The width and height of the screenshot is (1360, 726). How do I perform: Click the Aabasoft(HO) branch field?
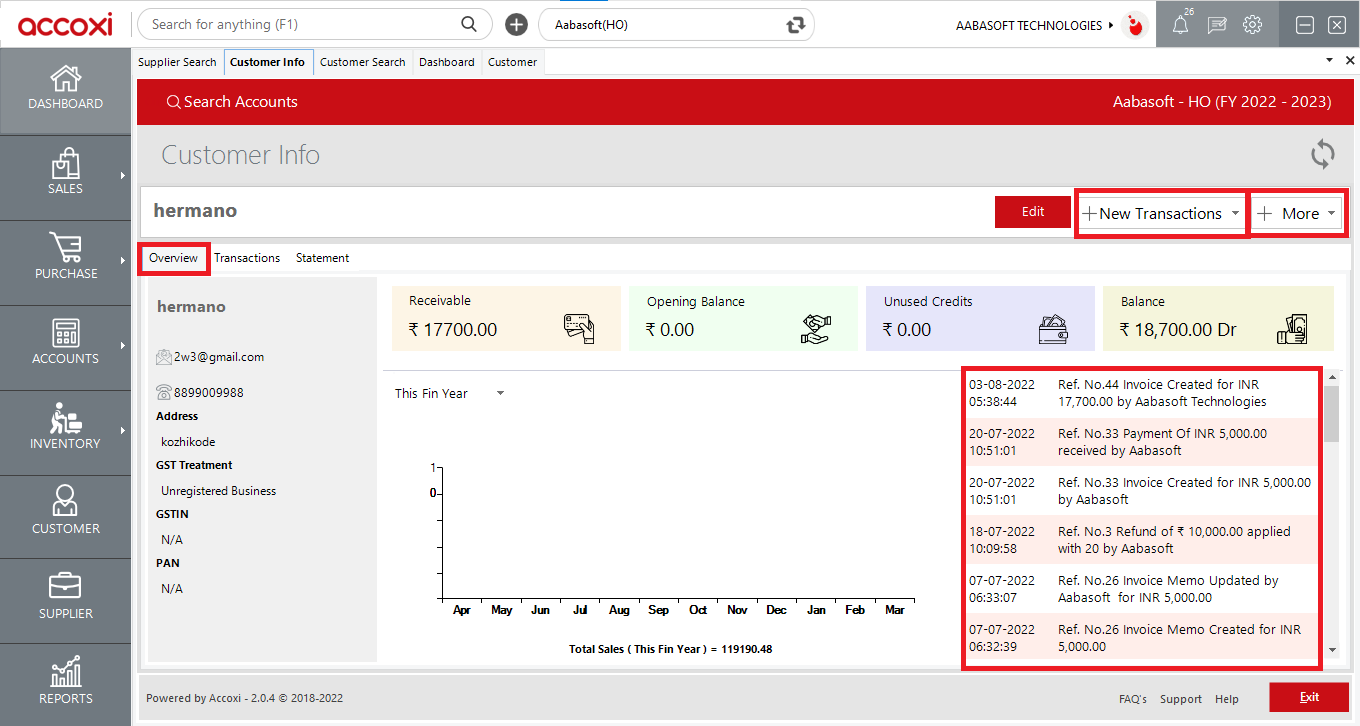676,24
